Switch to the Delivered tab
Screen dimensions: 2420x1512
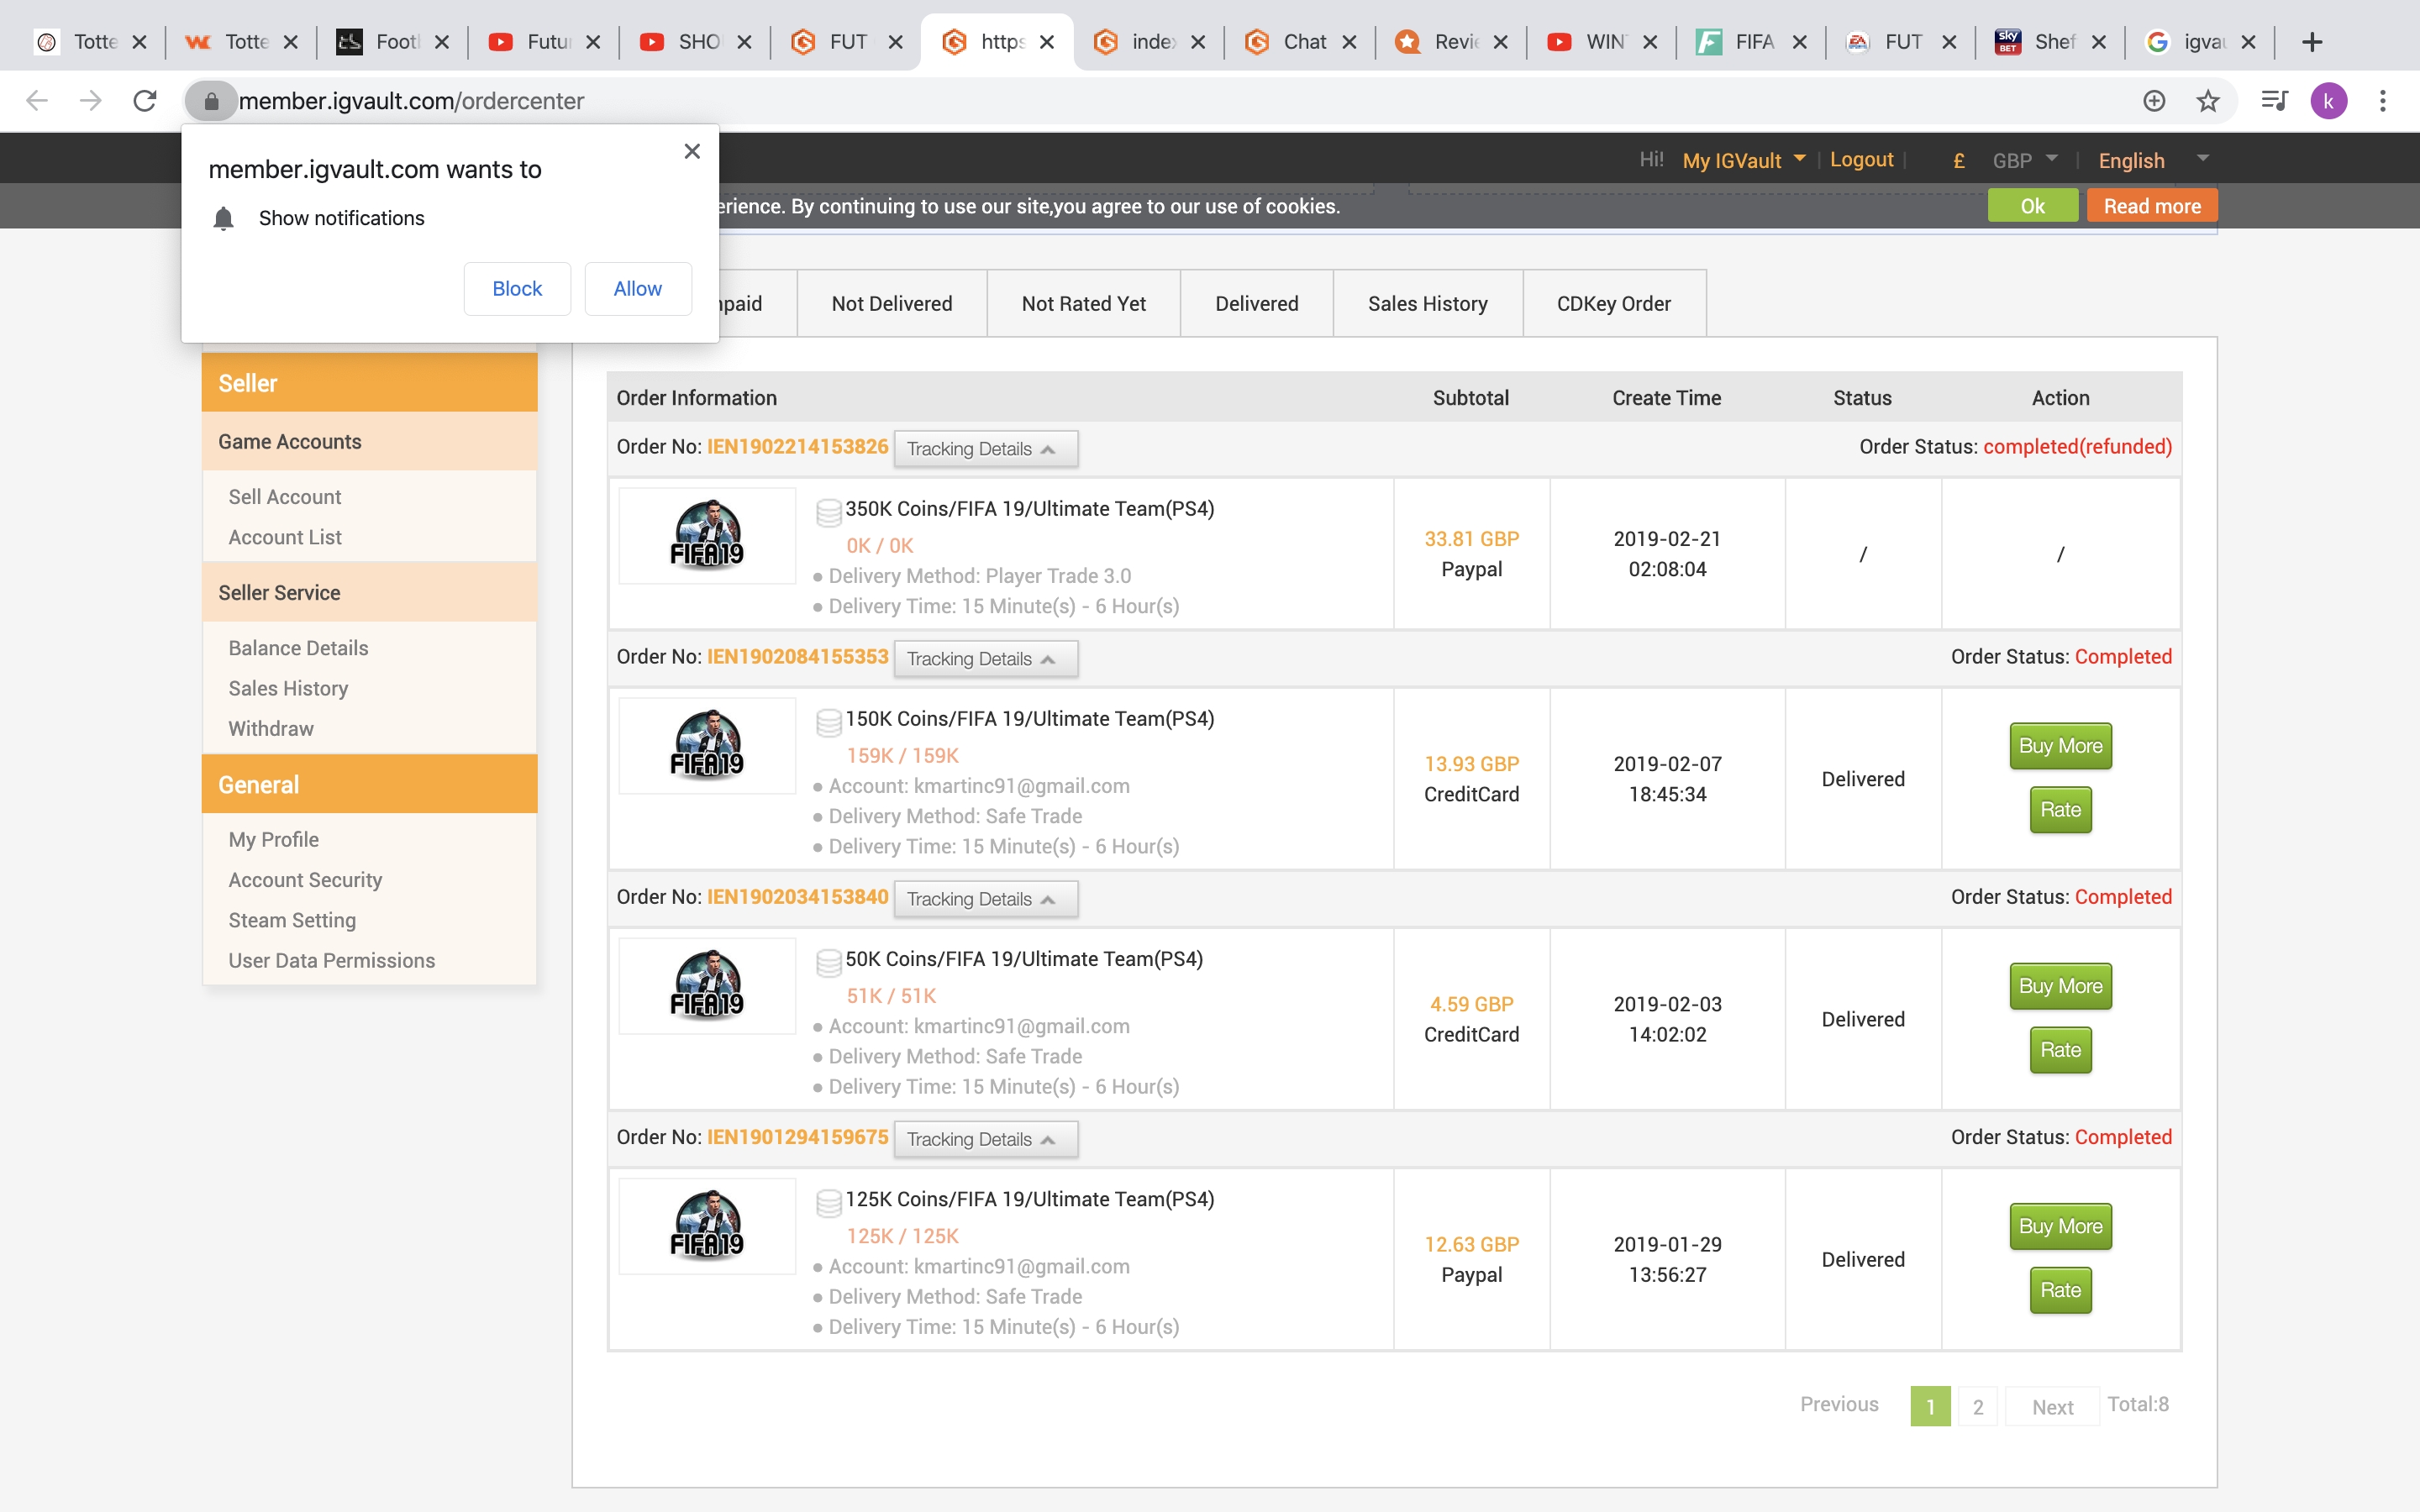point(1256,303)
